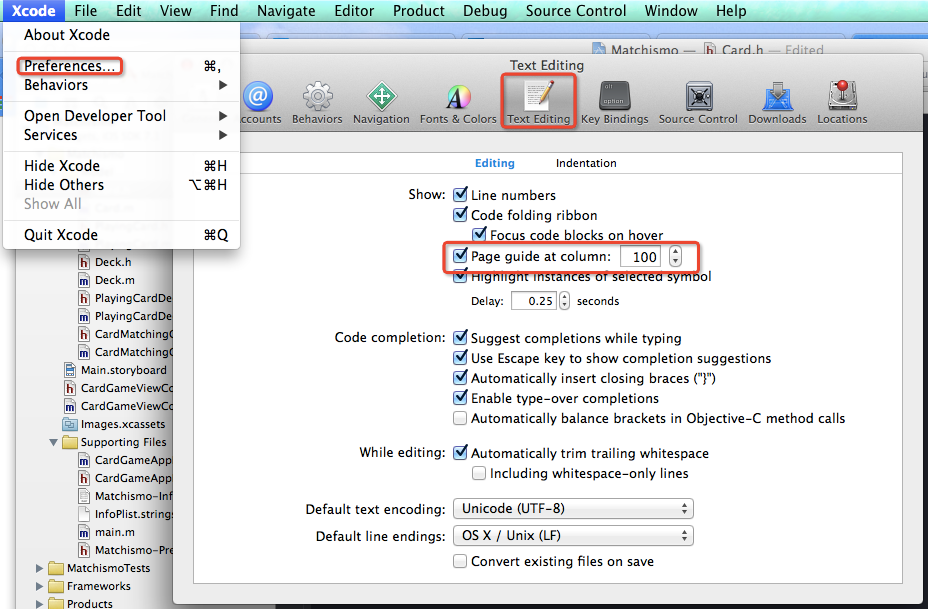Open the Source Control preferences pane

point(698,102)
